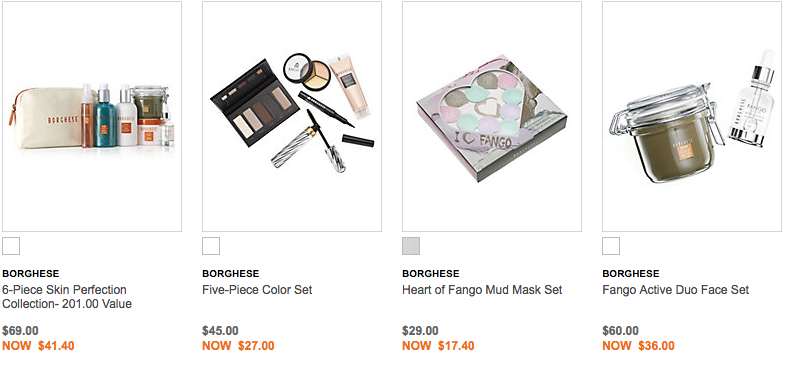Viewport: 785px width, 373px height.
Task: Select gray swatch under Heart of Fango set
Action: click(411, 246)
